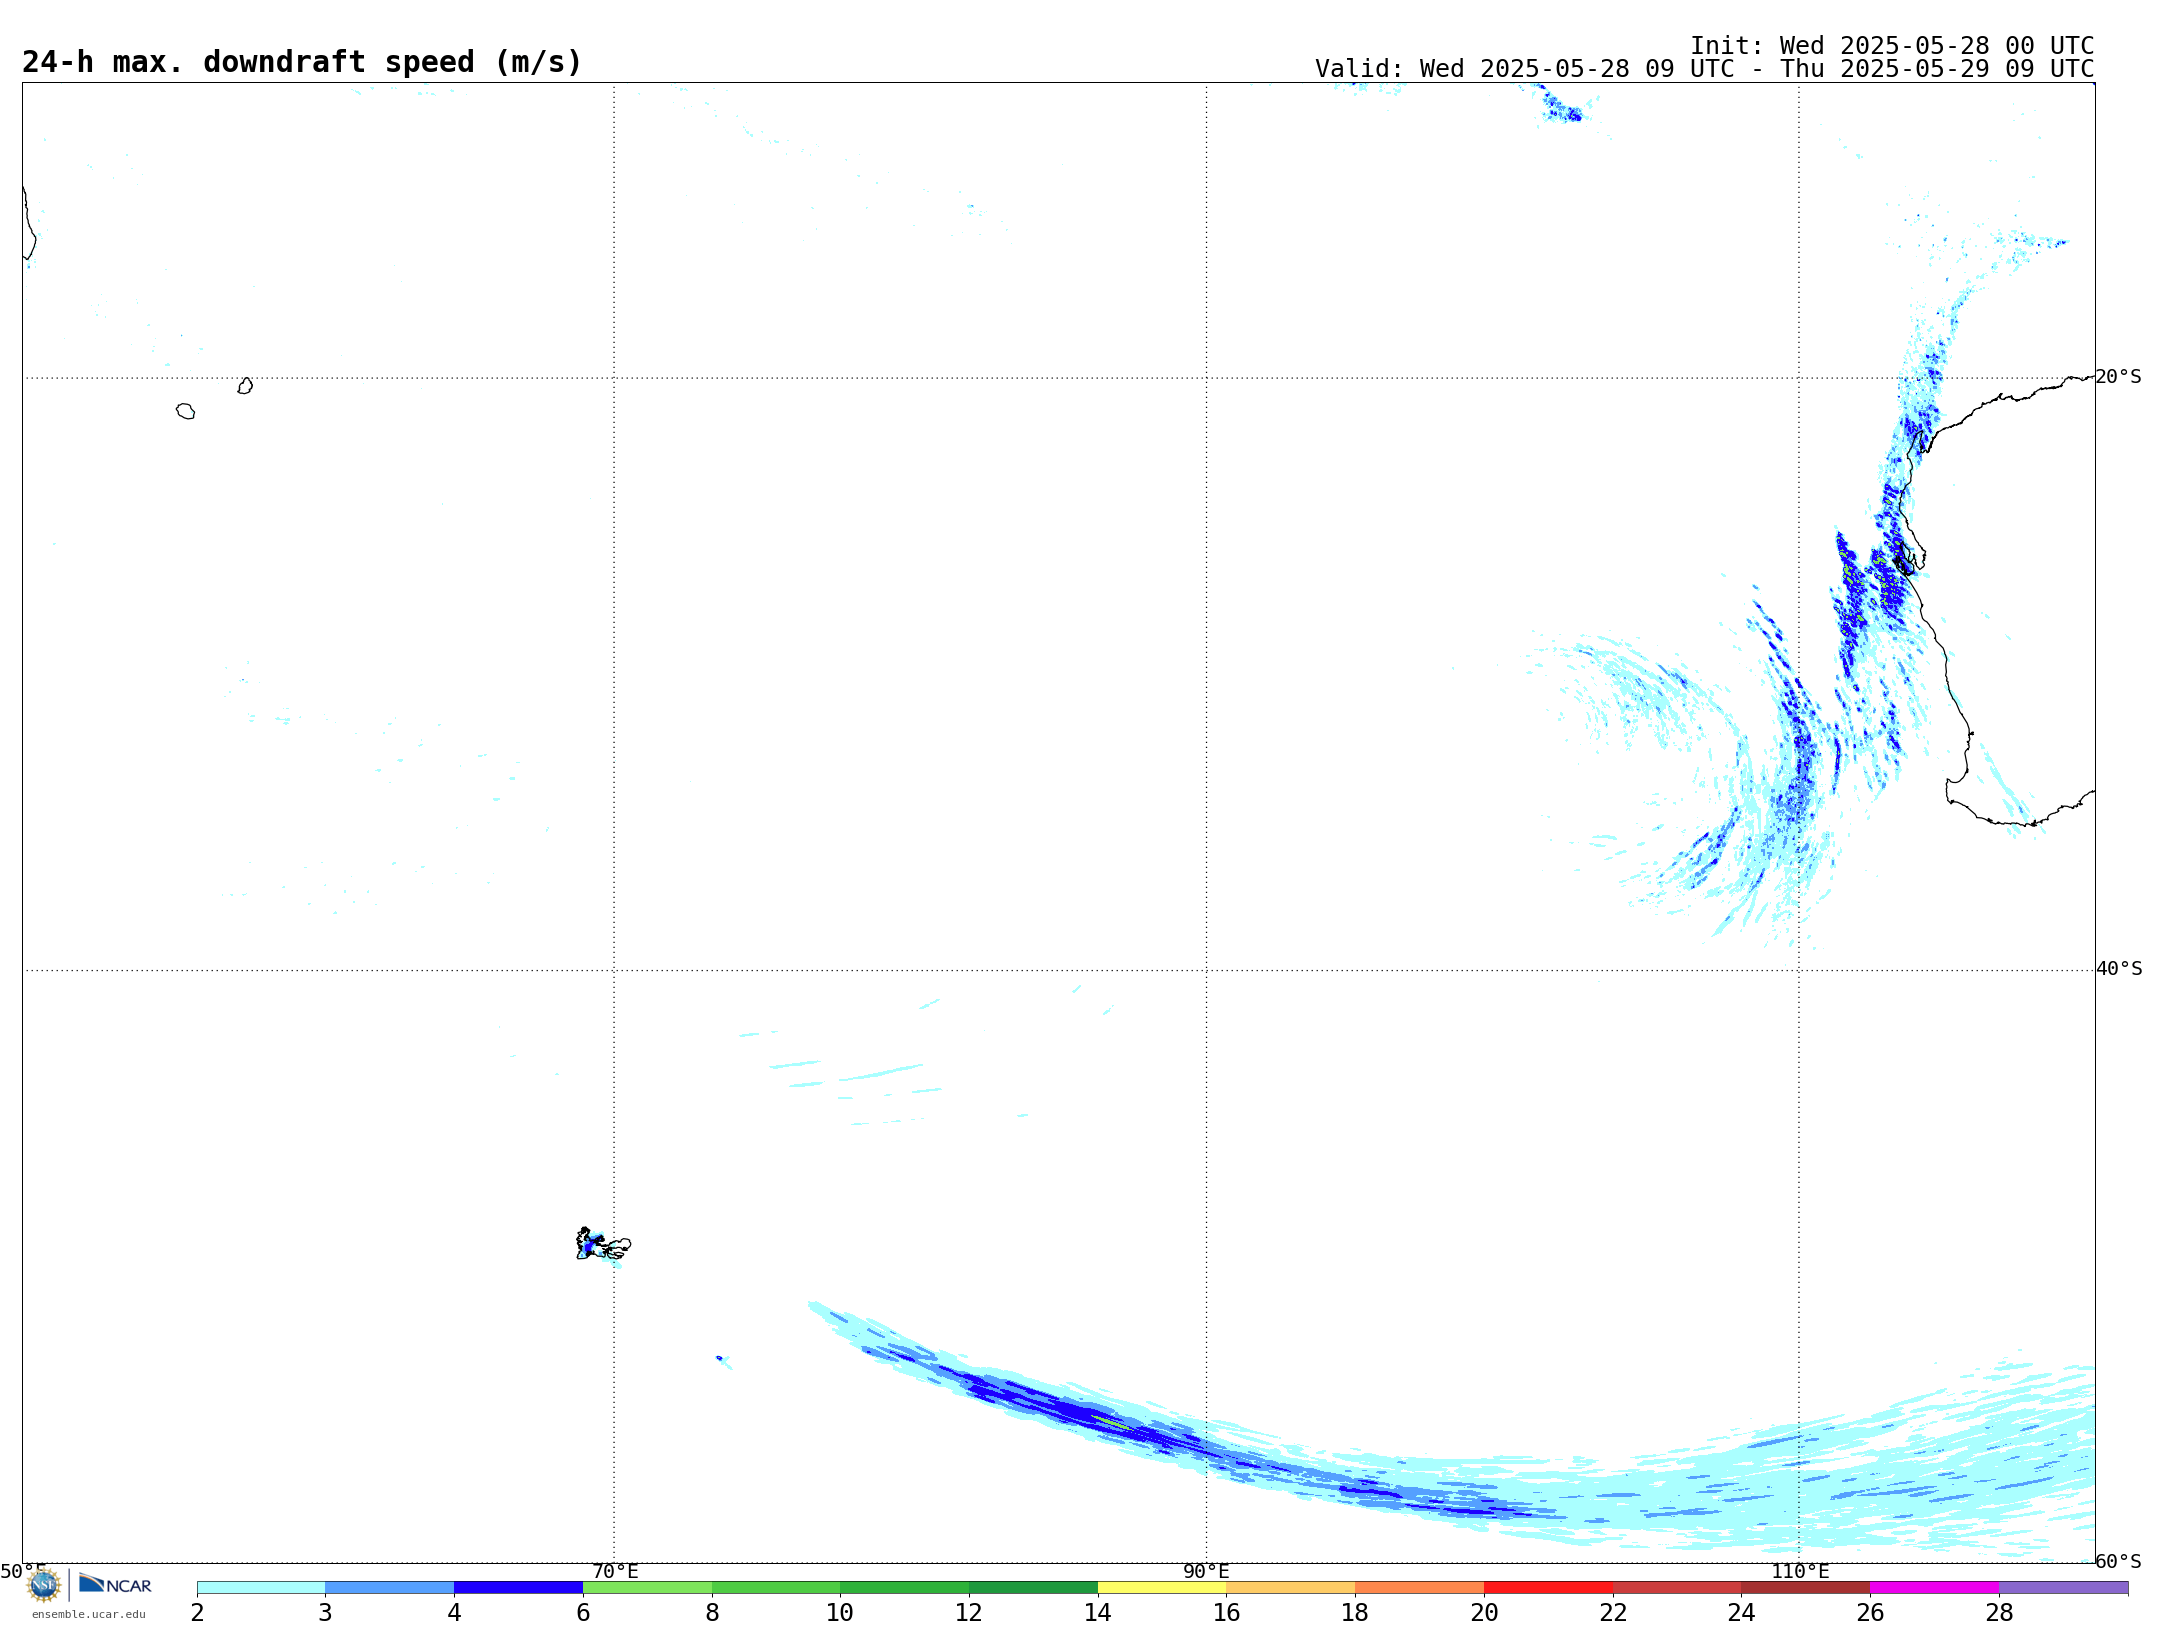Click the ensemble.ucar.edu text
The width and height of the screenshot is (2160, 1626).
tap(89, 1614)
